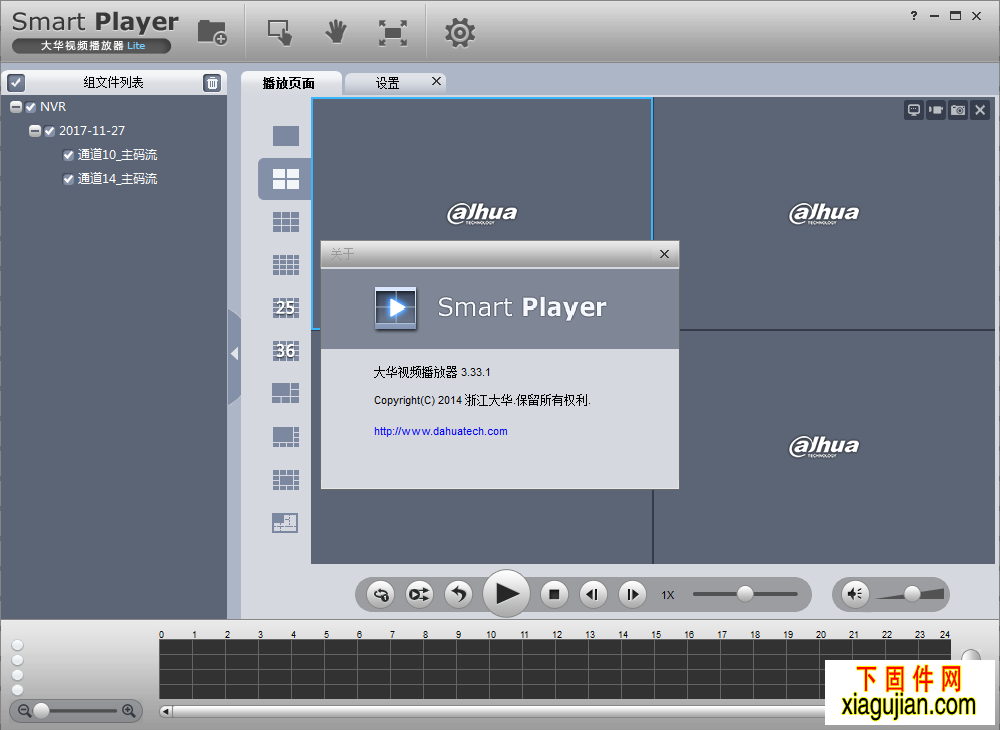Select the bottom-right video pane
Image resolution: width=1000 pixels, height=730 pixels.
click(x=824, y=447)
